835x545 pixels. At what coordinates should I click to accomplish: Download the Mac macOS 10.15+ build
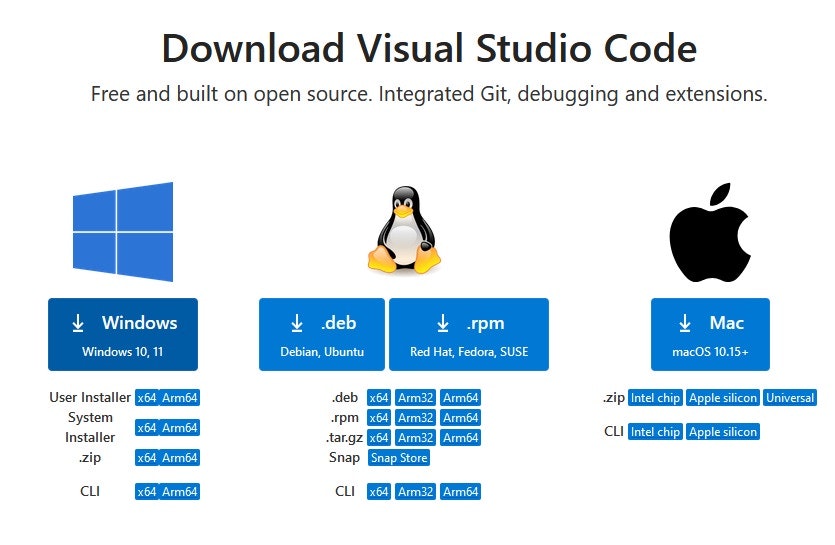[x=710, y=335]
